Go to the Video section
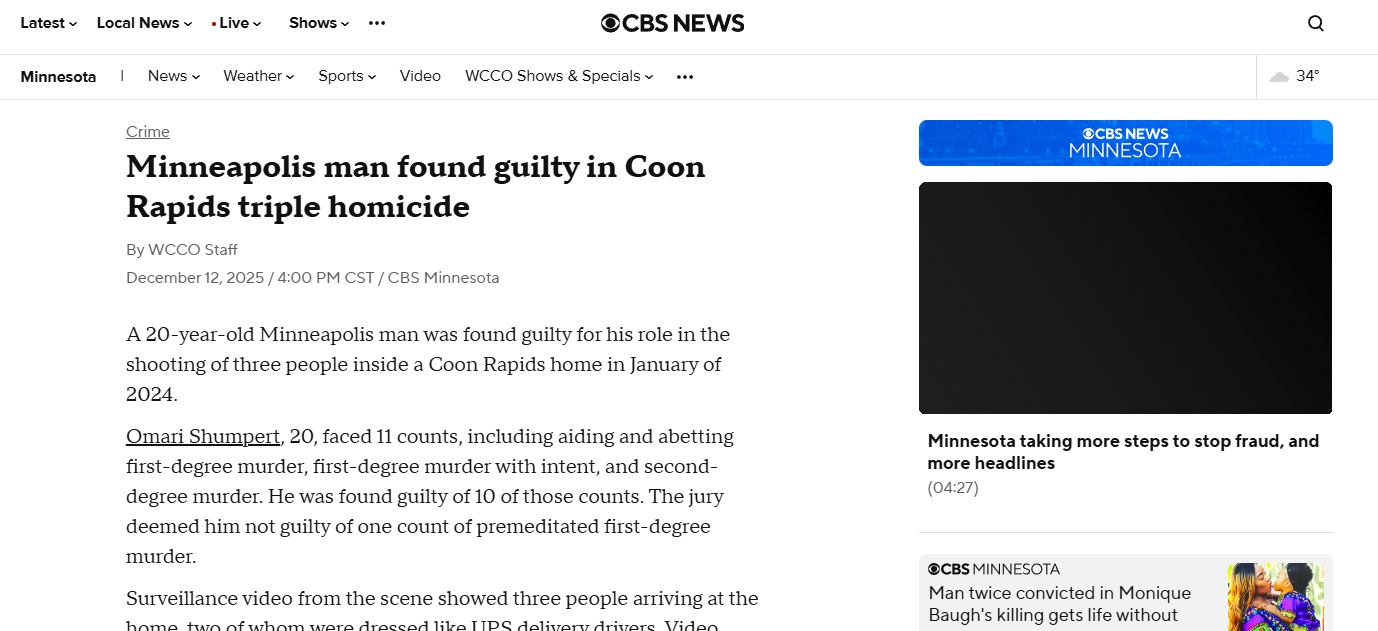Image resolution: width=1378 pixels, height=631 pixels. coord(420,76)
